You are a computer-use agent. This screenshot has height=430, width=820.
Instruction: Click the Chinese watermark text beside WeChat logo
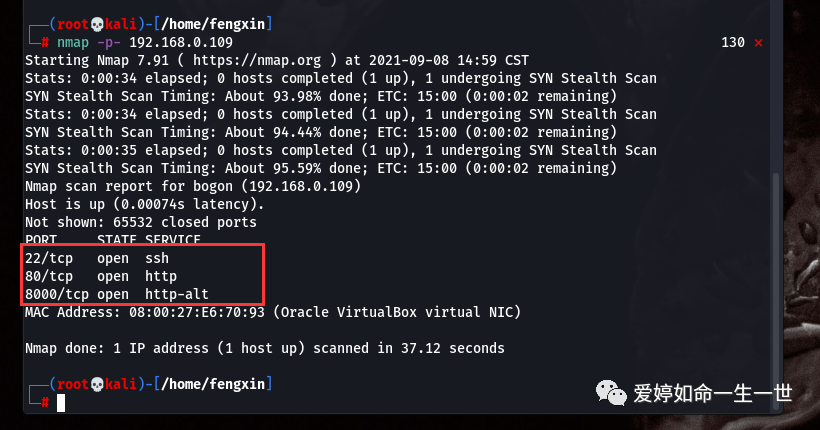click(713, 393)
